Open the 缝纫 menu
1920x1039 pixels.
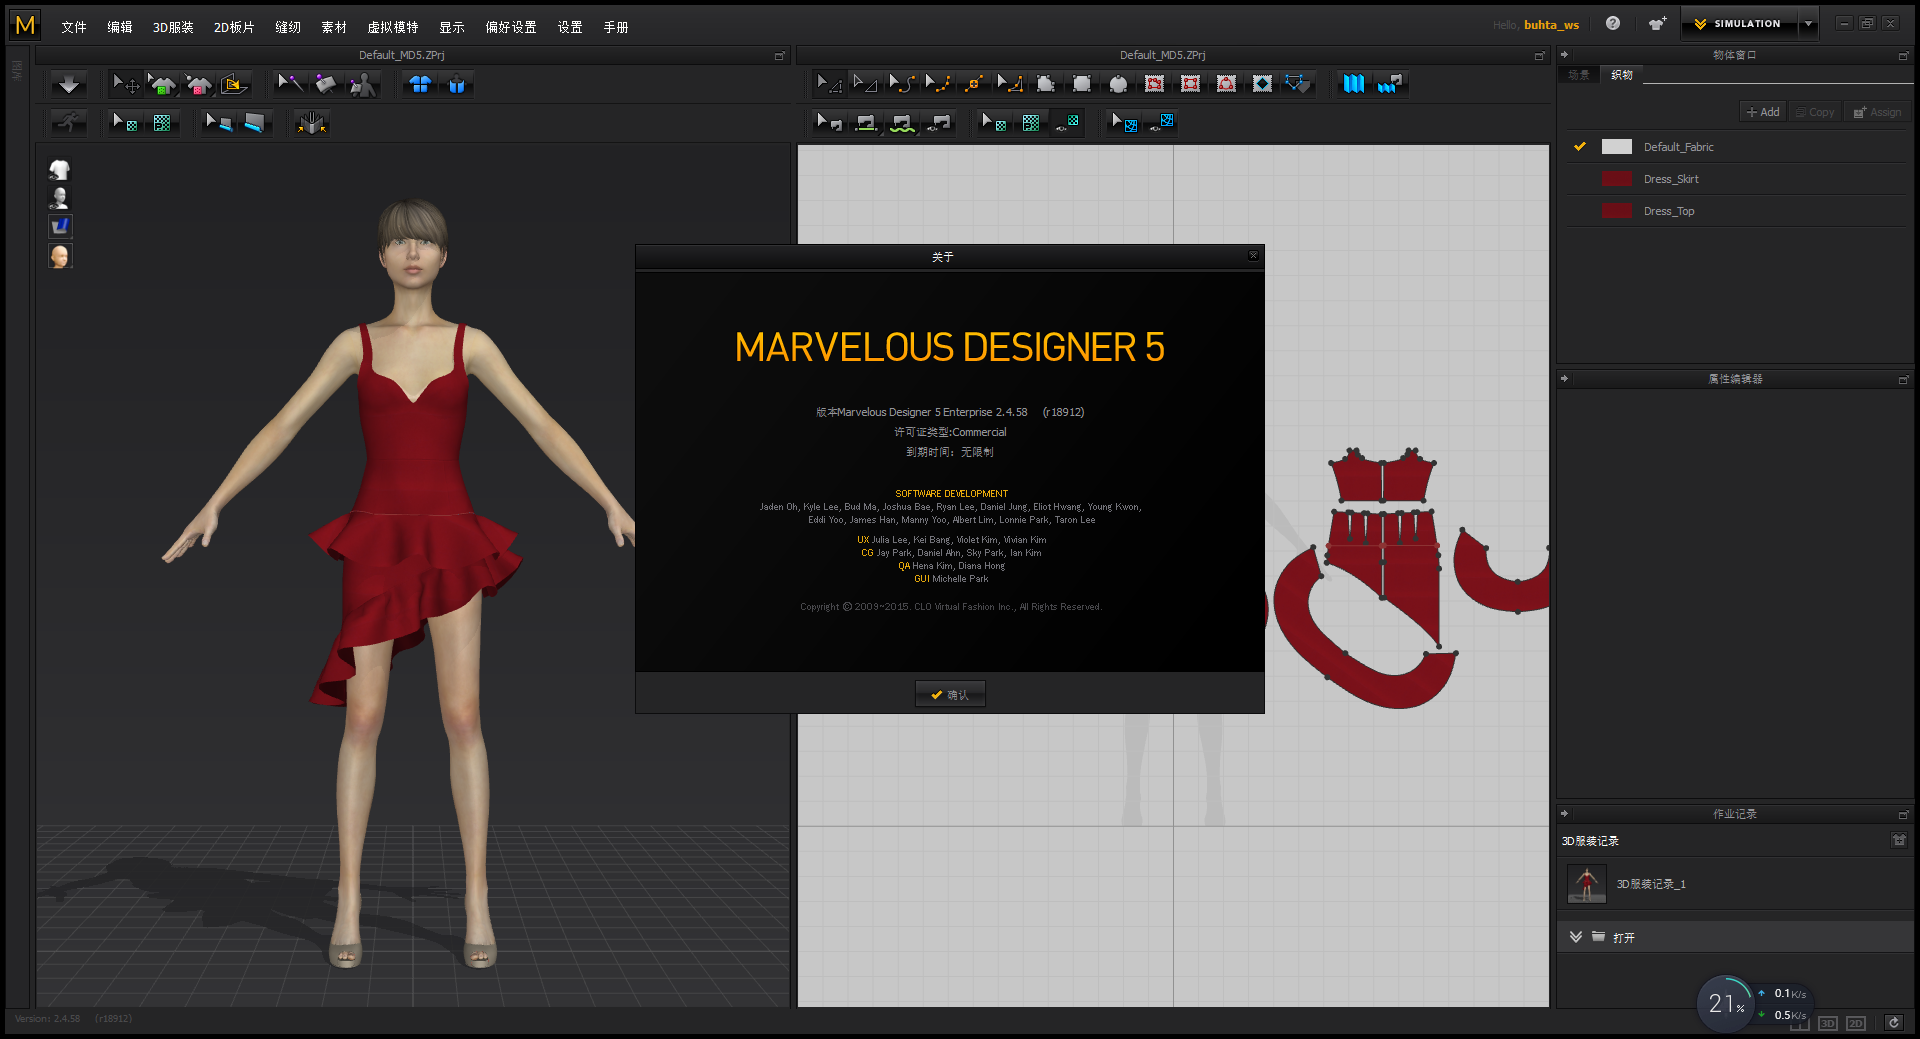pos(287,27)
